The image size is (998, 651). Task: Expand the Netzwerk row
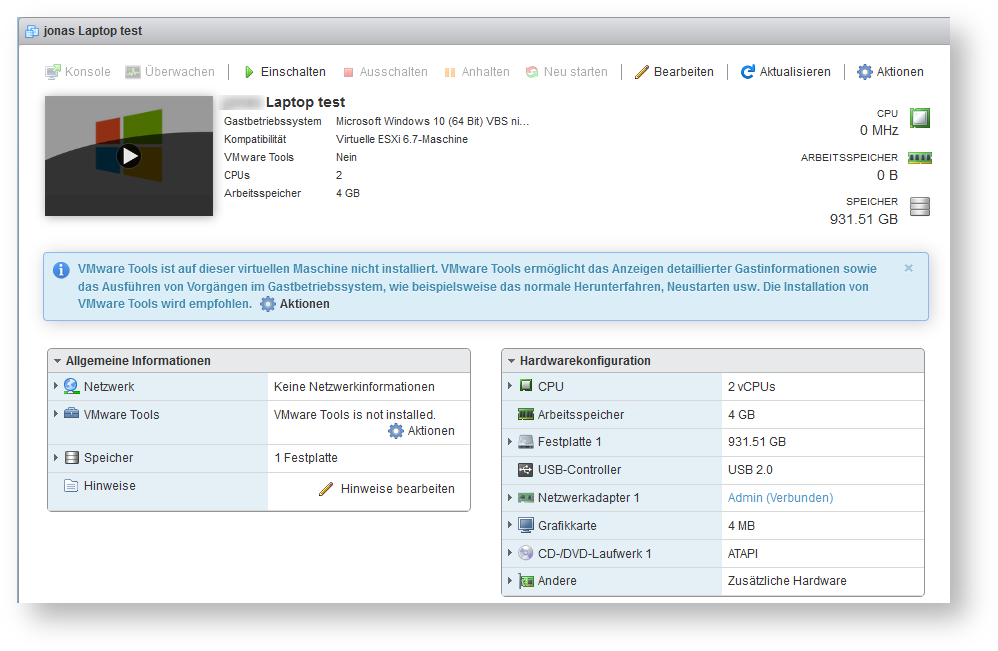click(x=56, y=386)
